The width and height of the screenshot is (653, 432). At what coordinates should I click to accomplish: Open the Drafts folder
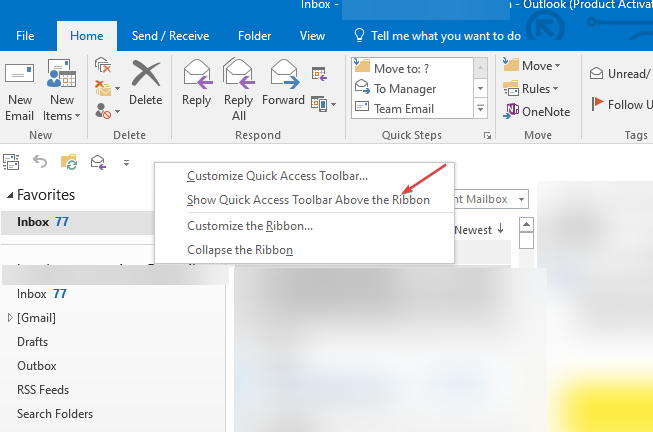point(32,342)
